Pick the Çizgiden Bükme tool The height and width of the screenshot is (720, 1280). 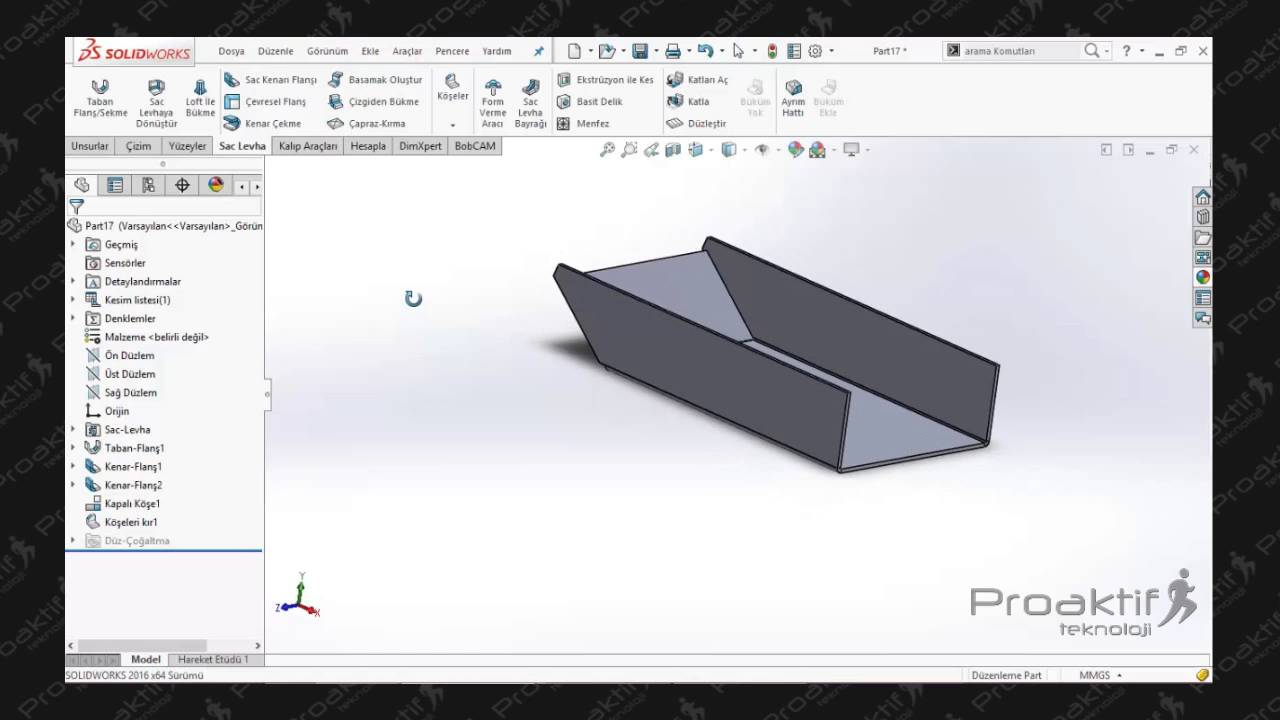pyautogui.click(x=373, y=102)
